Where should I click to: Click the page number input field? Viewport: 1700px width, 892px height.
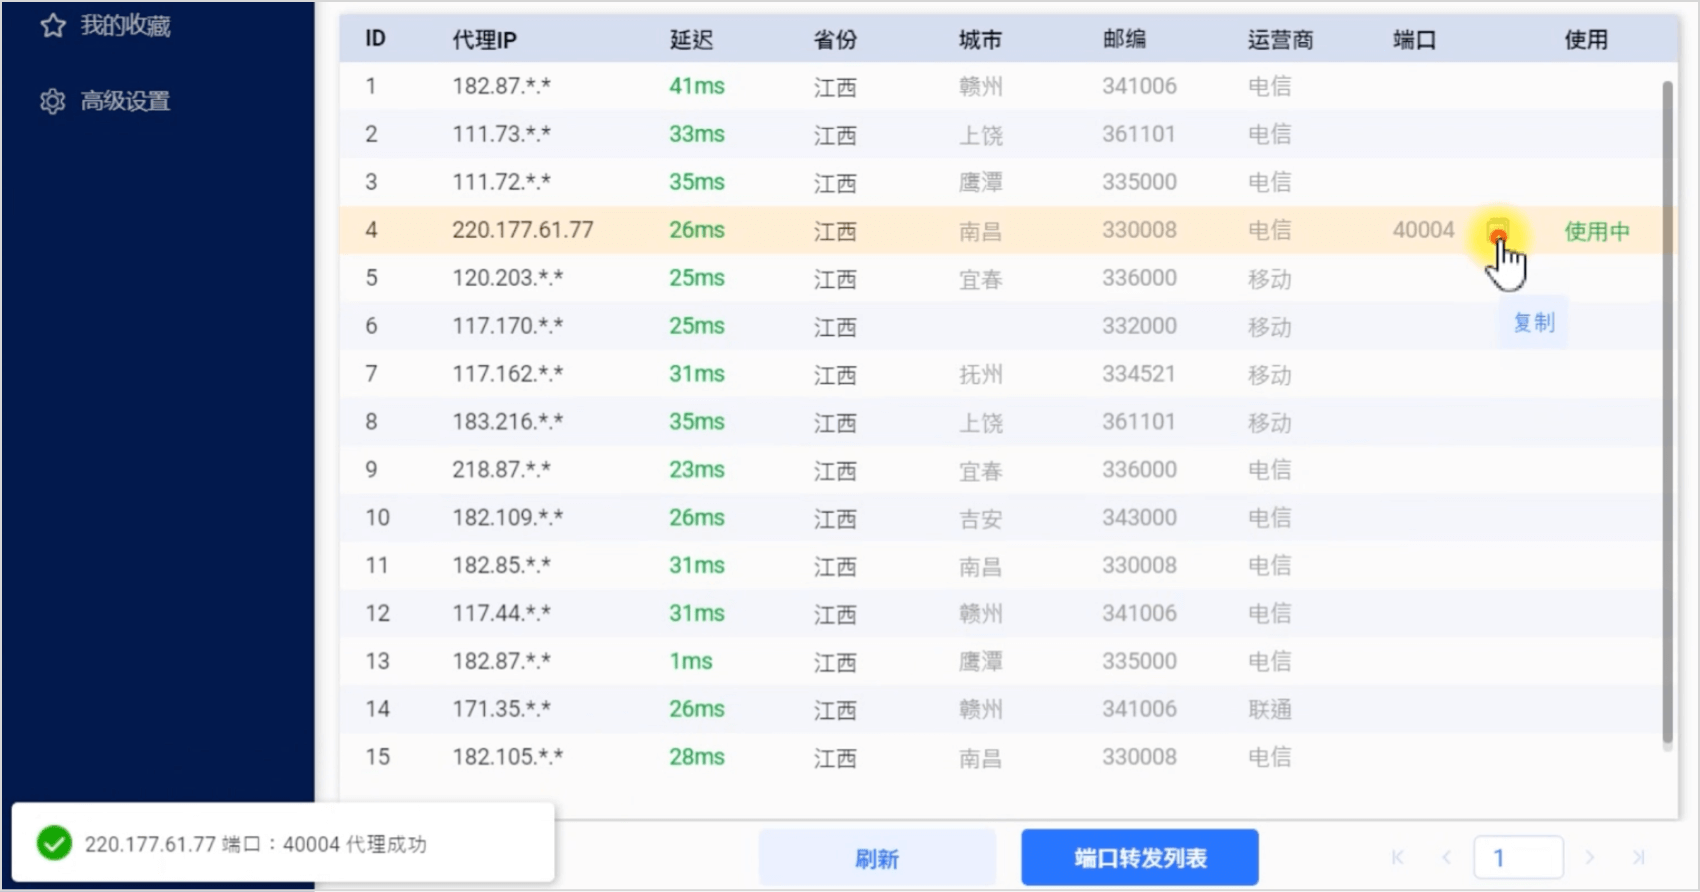pyautogui.click(x=1518, y=857)
